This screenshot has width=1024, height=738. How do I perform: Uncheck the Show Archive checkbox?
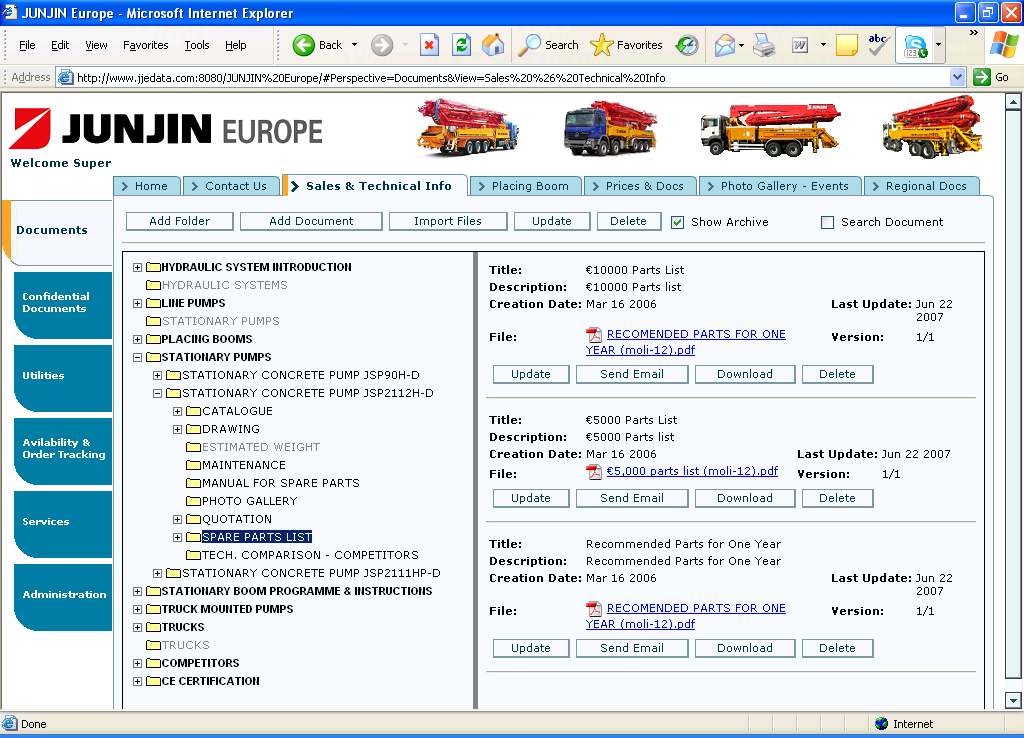(677, 222)
